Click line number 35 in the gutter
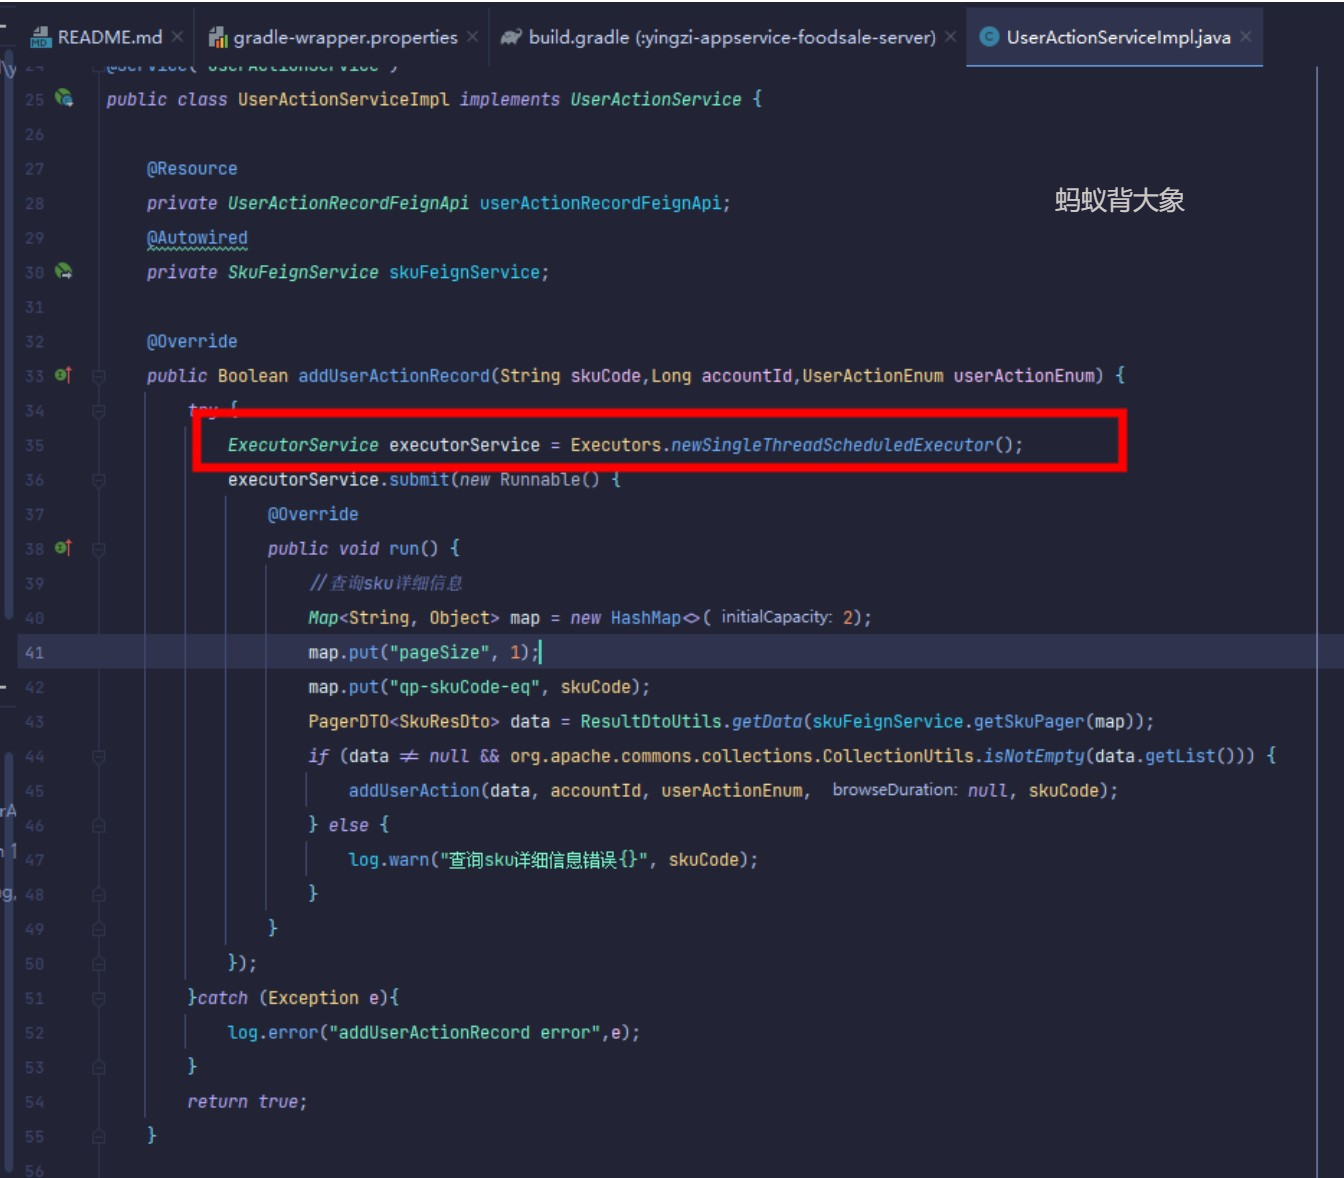The width and height of the screenshot is (1344, 1178). 34,445
